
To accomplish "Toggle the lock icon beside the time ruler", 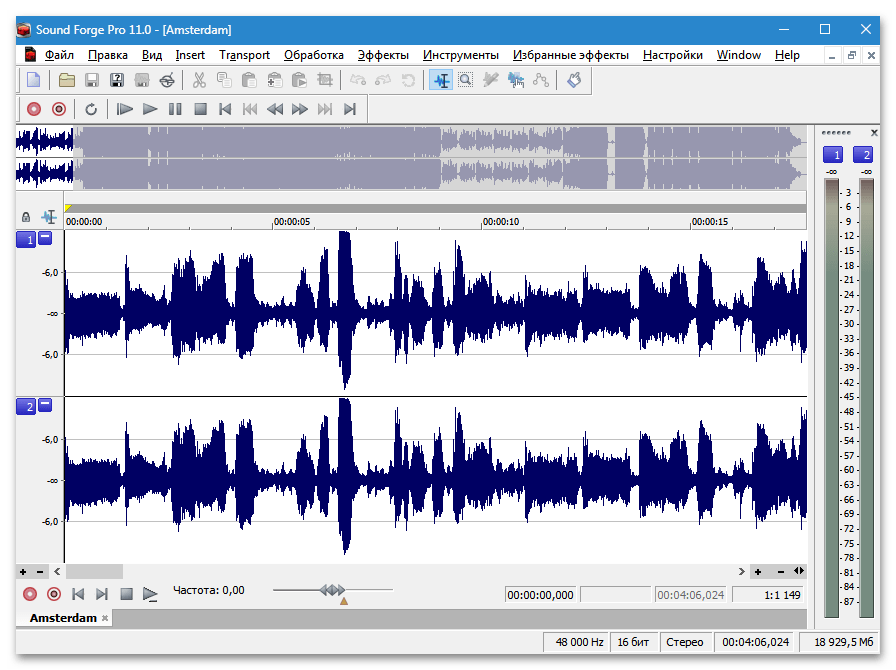I will [x=26, y=217].
